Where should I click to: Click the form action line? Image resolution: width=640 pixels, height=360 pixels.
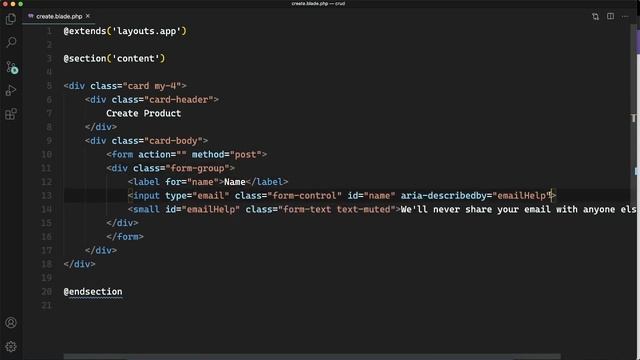tap(187, 155)
